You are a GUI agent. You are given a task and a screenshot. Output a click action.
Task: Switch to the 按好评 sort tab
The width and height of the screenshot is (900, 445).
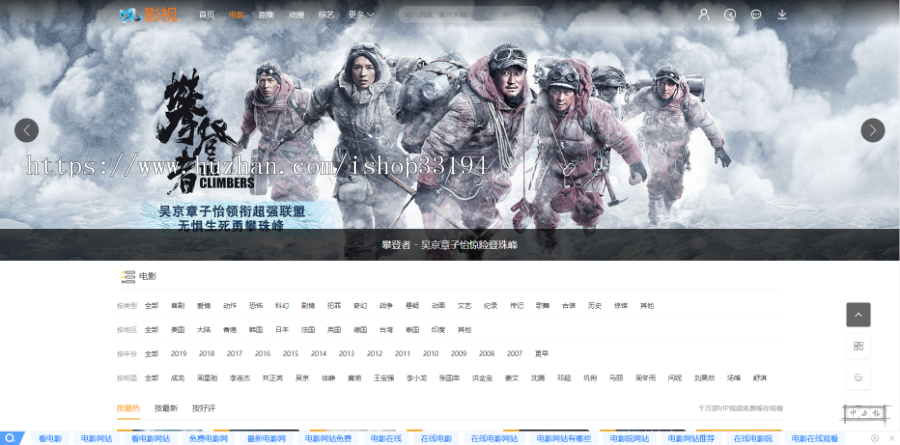(x=204, y=408)
